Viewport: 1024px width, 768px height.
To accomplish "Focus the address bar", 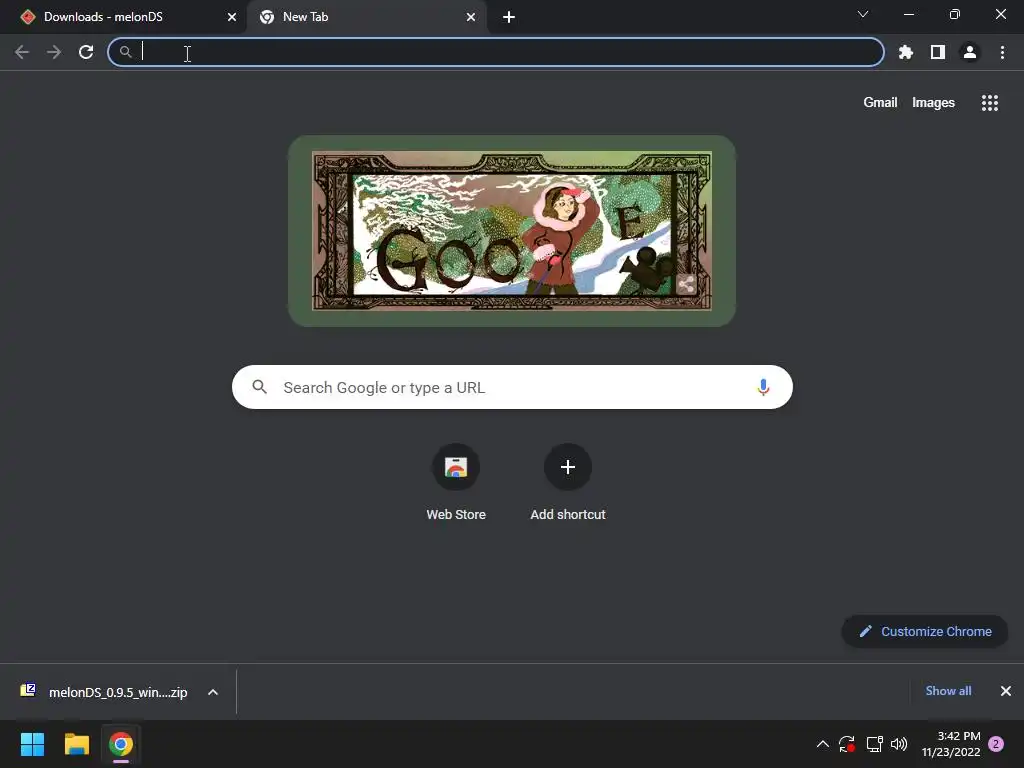I will [x=496, y=52].
